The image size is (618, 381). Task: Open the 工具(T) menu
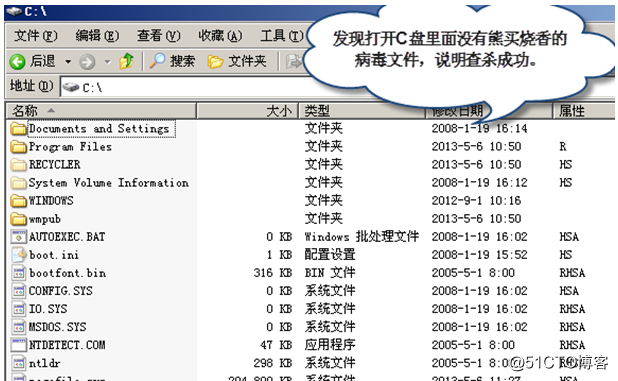coord(281,36)
